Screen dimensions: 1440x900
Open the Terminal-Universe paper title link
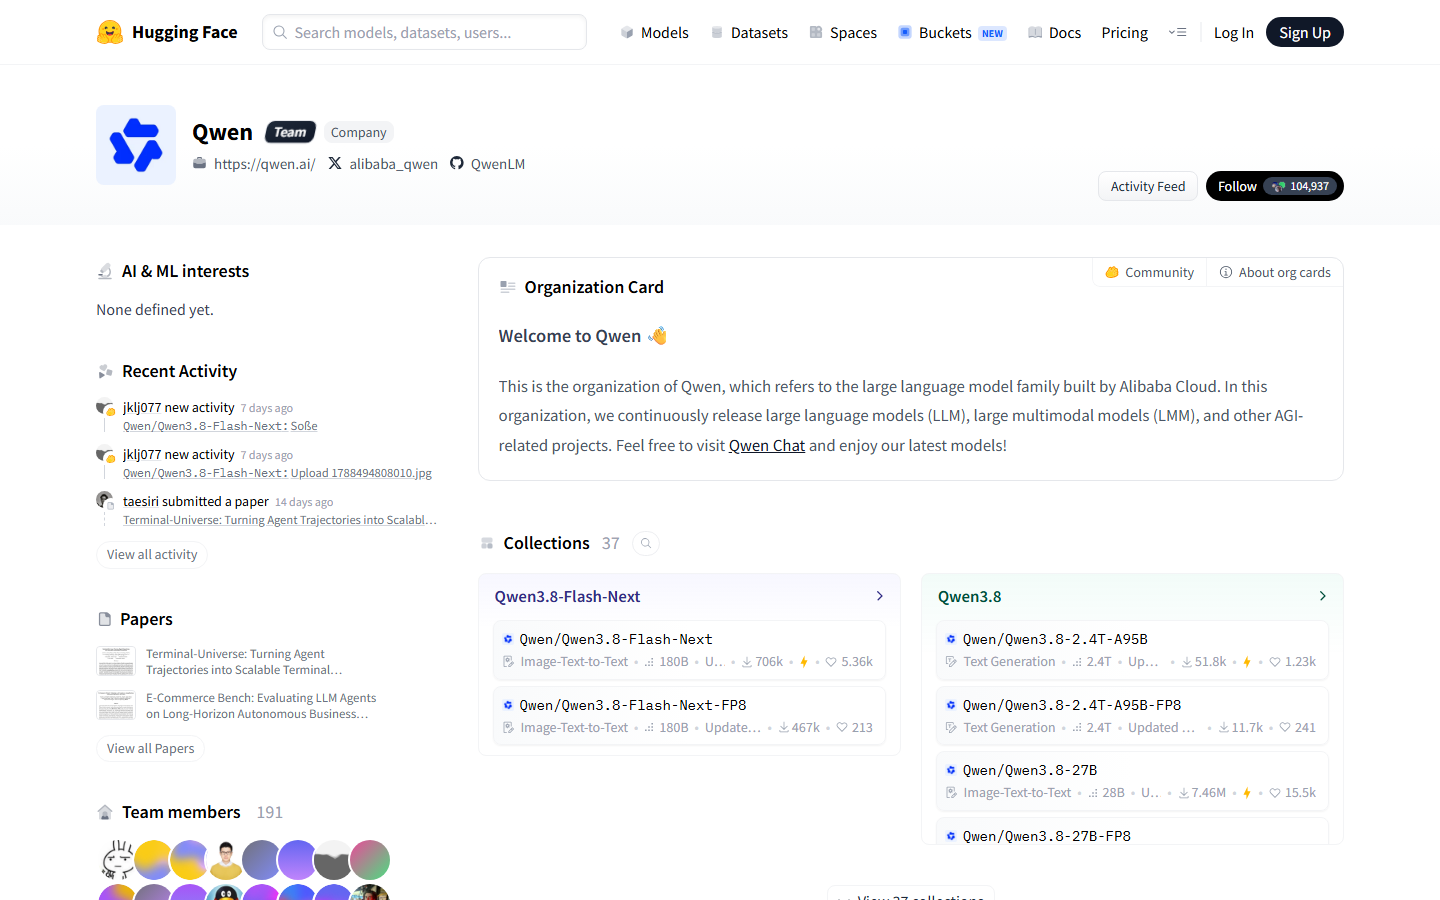(x=244, y=662)
